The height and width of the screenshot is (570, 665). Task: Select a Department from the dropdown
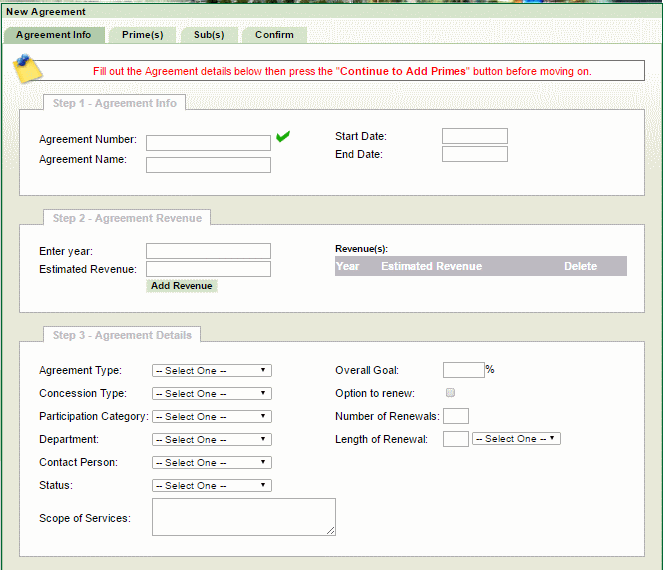tap(211, 440)
